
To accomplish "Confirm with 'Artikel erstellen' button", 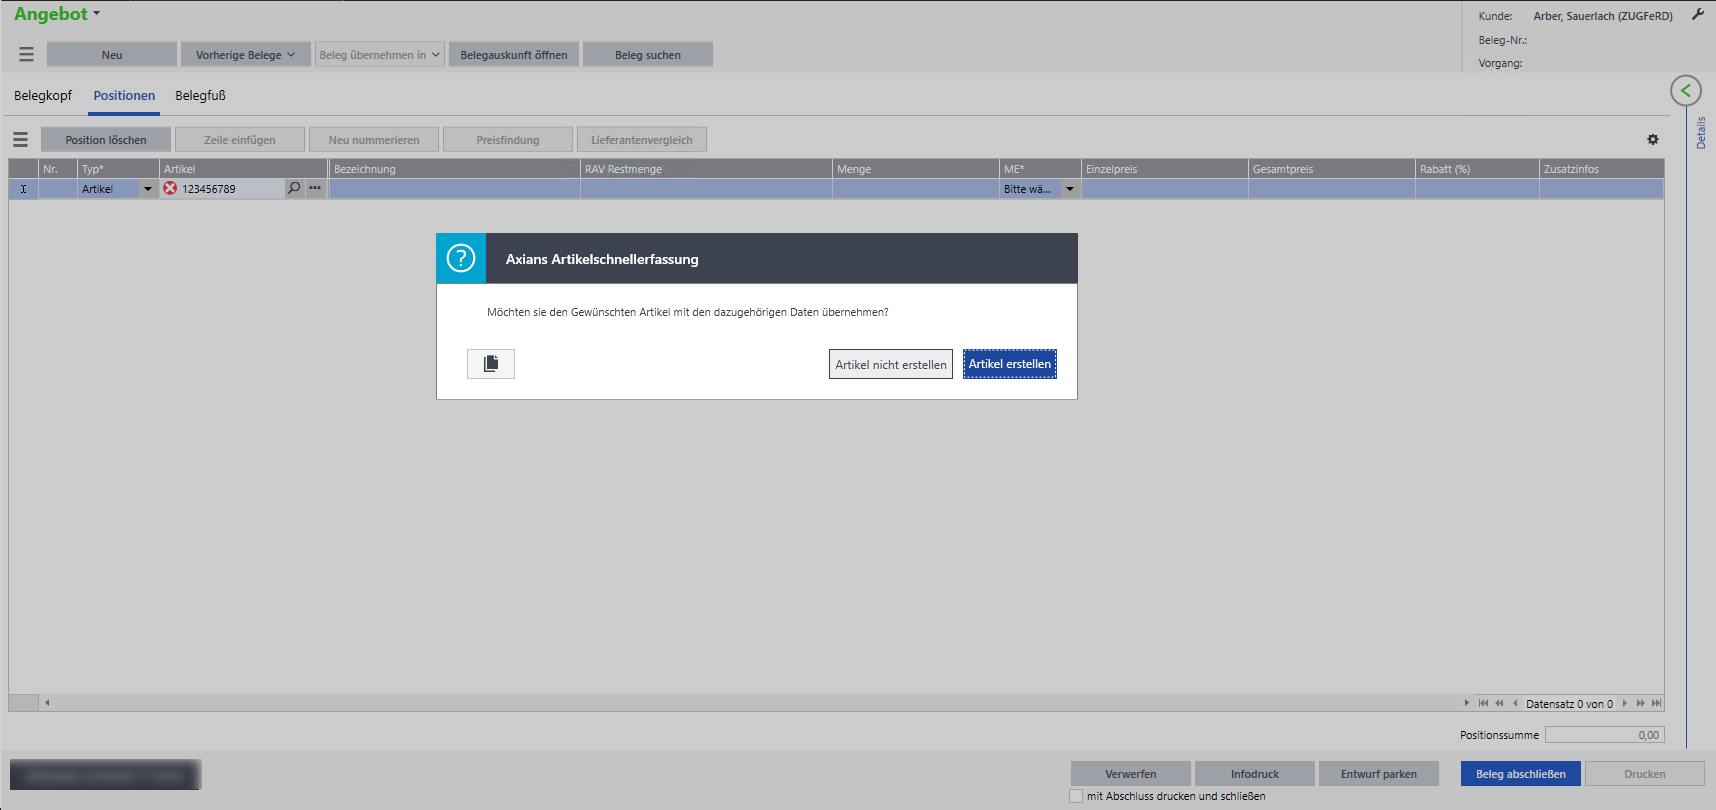I will [1010, 364].
